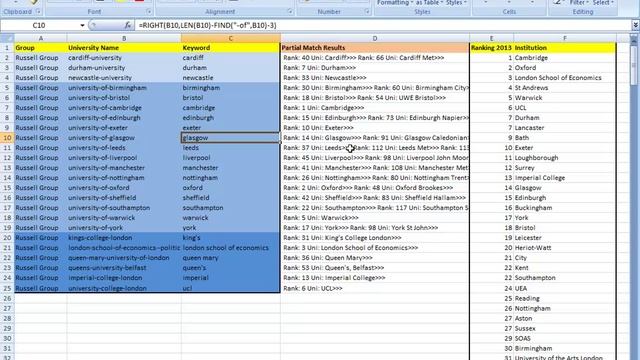Select the Institution cell Loughborough
Image resolution: width=640 pixels, height=360 pixels.
pyautogui.click(x=565, y=158)
